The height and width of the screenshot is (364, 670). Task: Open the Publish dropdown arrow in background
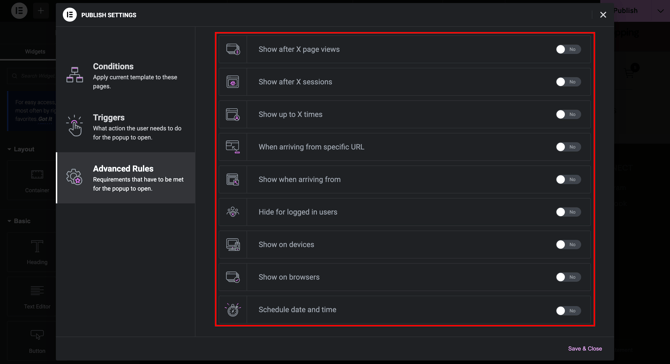click(660, 11)
